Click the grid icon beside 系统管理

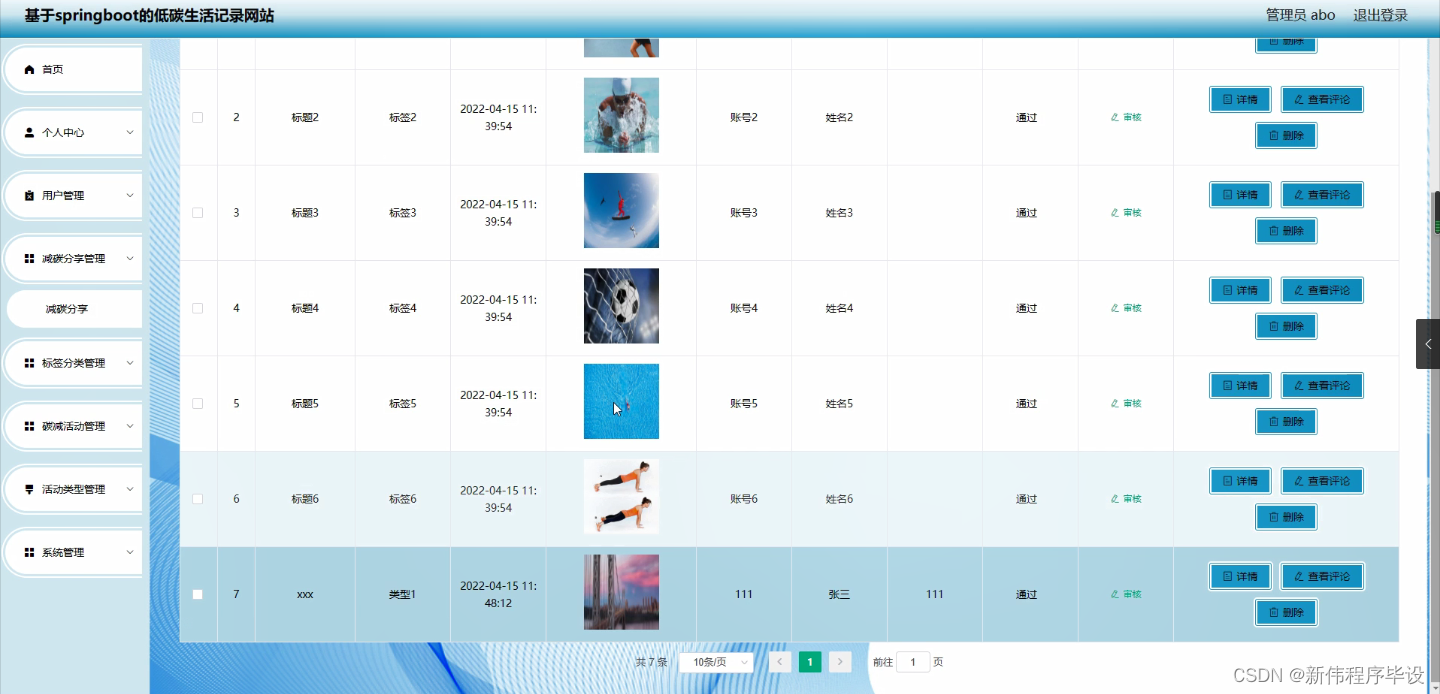coord(29,553)
